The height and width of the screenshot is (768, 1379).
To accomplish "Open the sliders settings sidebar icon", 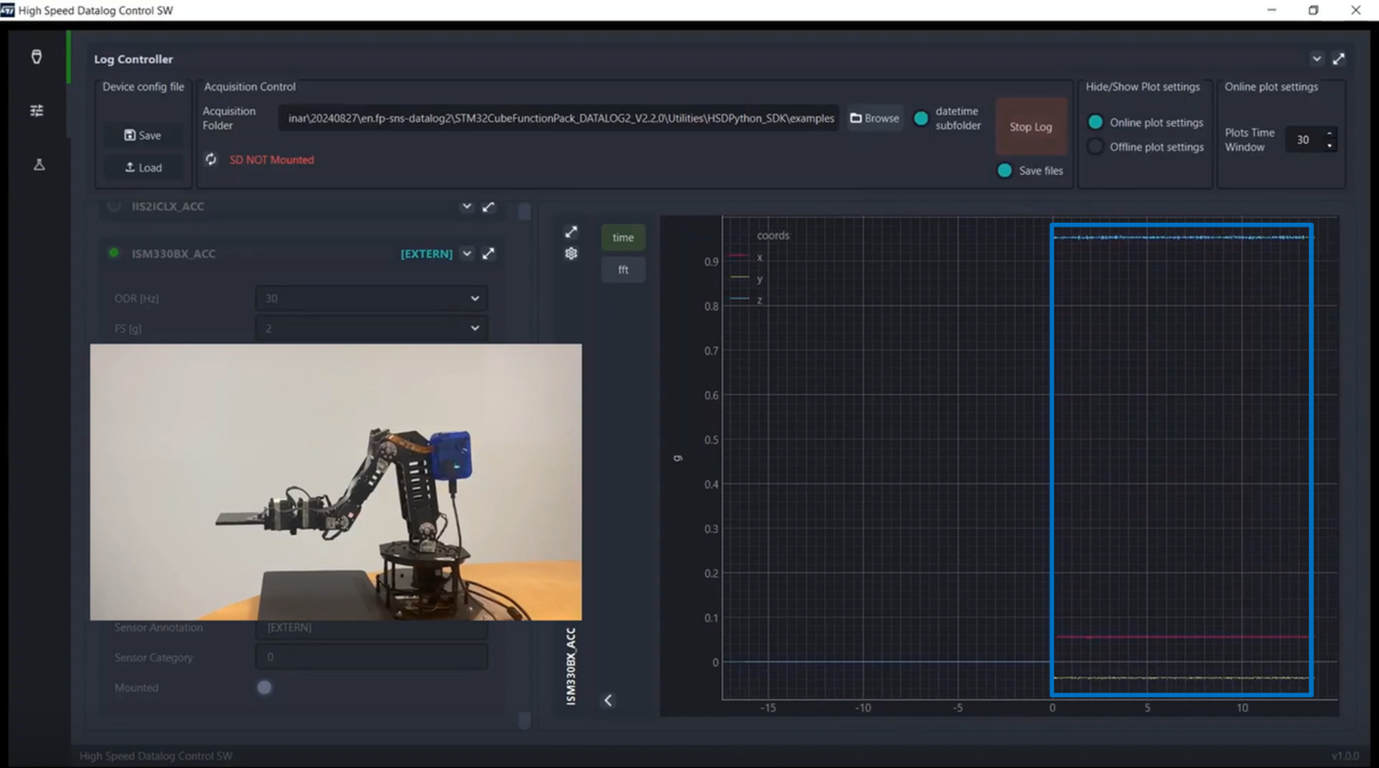I will click(37, 111).
